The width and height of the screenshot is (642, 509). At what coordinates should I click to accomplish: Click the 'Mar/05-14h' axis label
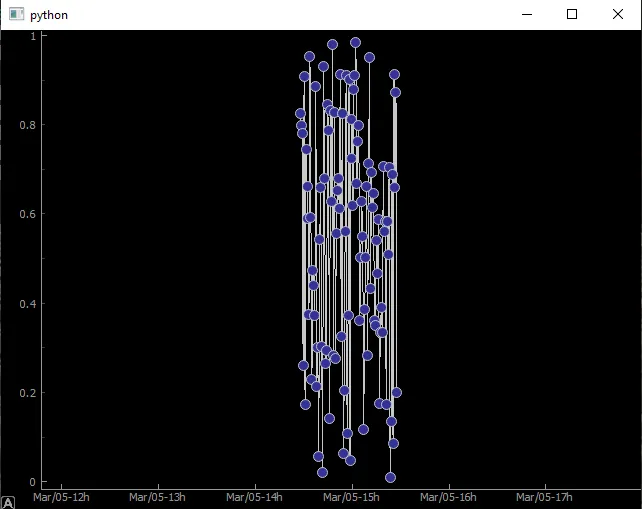coord(254,497)
